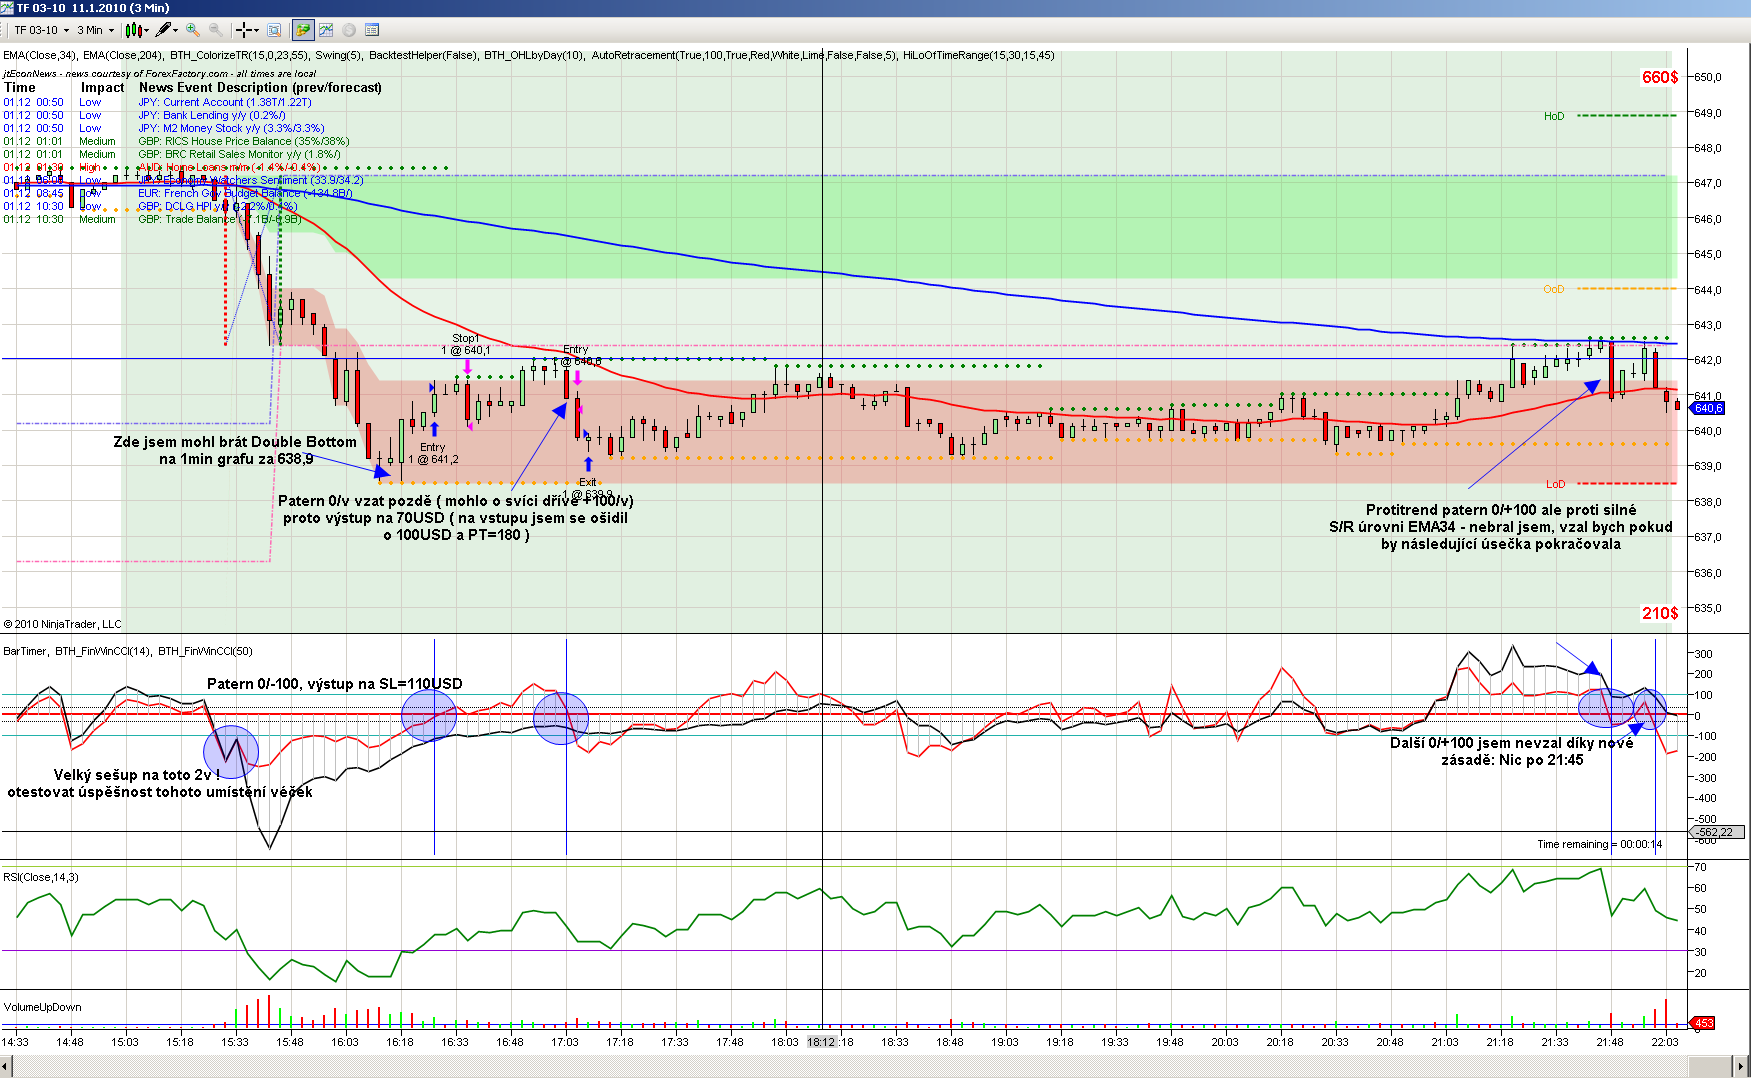The width and height of the screenshot is (1751, 1078).
Task: Click the 635,0 price axis label
Action: click(1708, 608)
